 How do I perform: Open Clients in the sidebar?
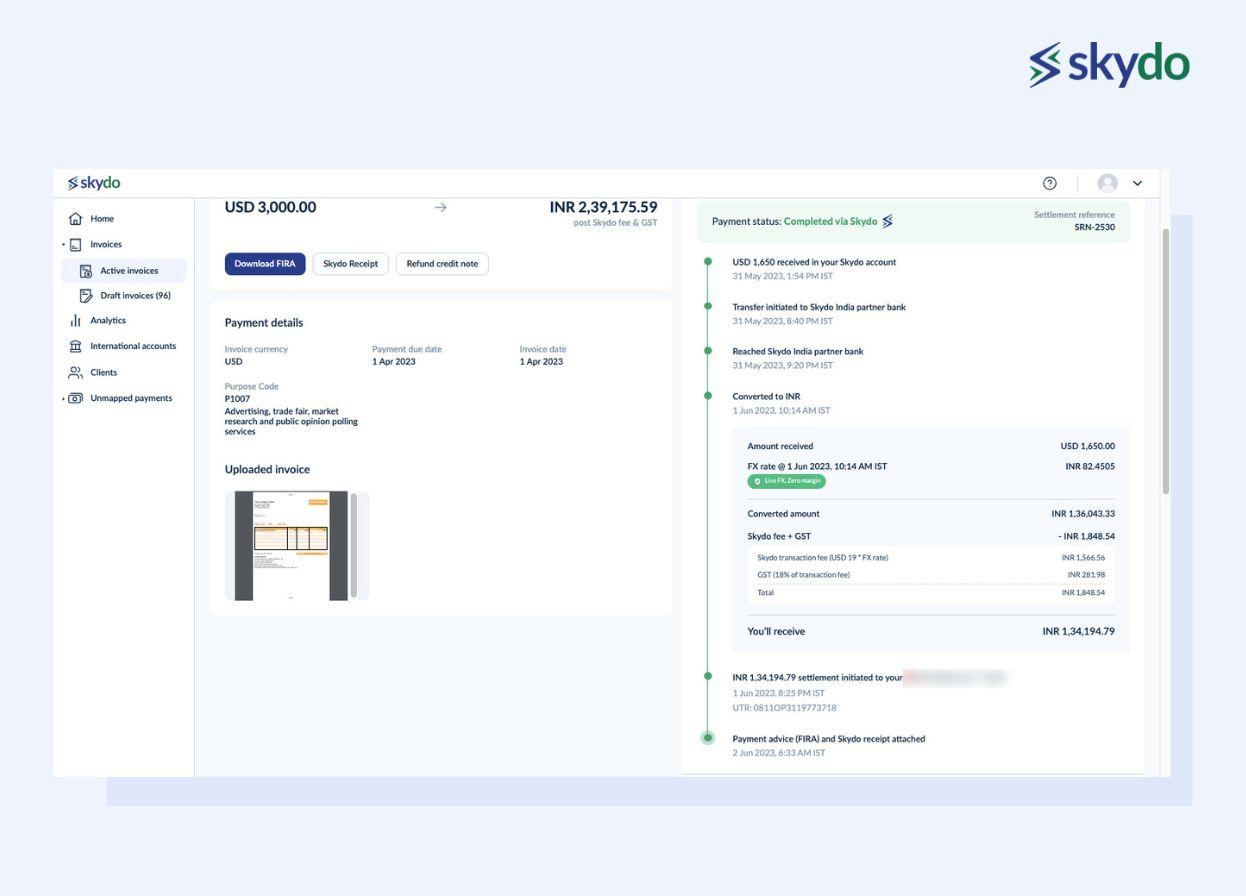click(x=103, y=372)
